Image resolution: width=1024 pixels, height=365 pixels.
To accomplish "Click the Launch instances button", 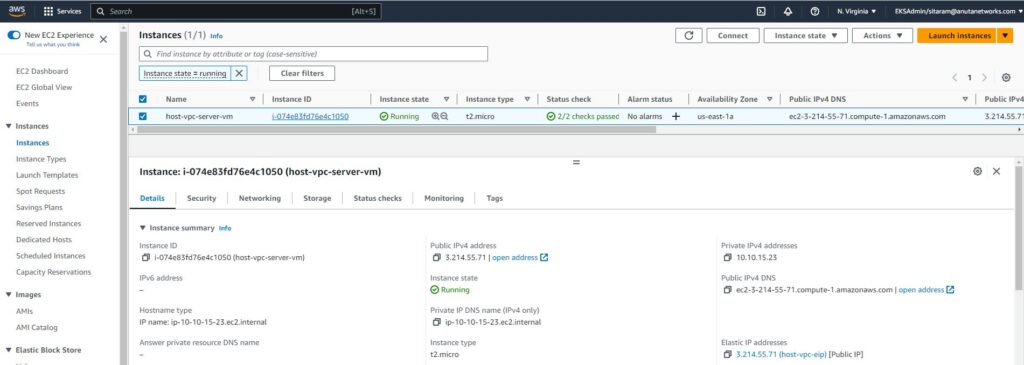I will pos(957,36).
